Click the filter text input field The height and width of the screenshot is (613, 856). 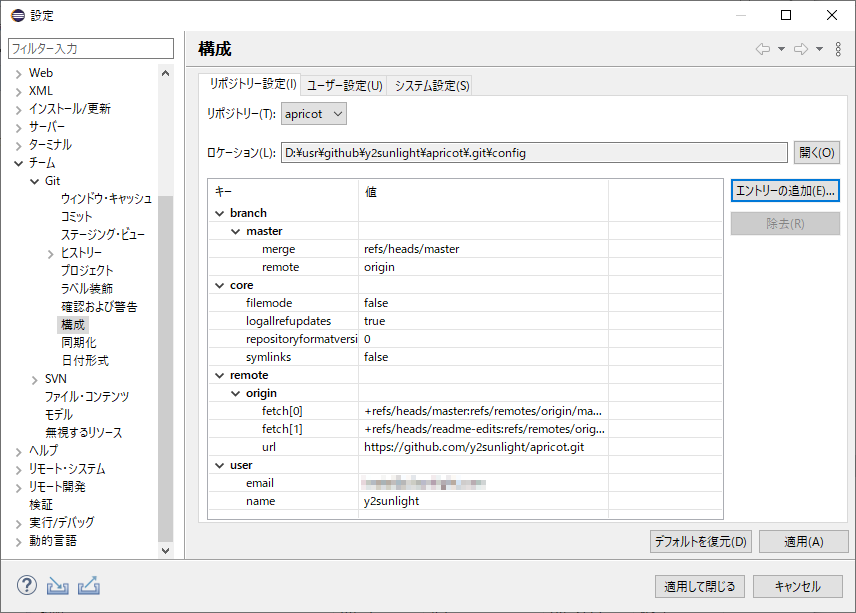click(91, 48)
